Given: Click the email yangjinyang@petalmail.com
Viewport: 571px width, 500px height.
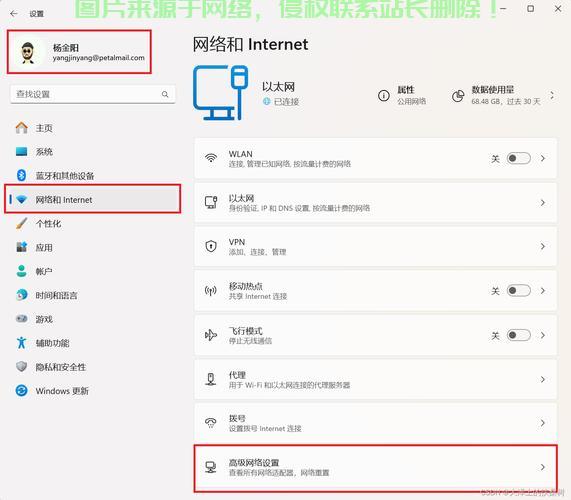Looking at the screenshot, I should coord(99,58).
